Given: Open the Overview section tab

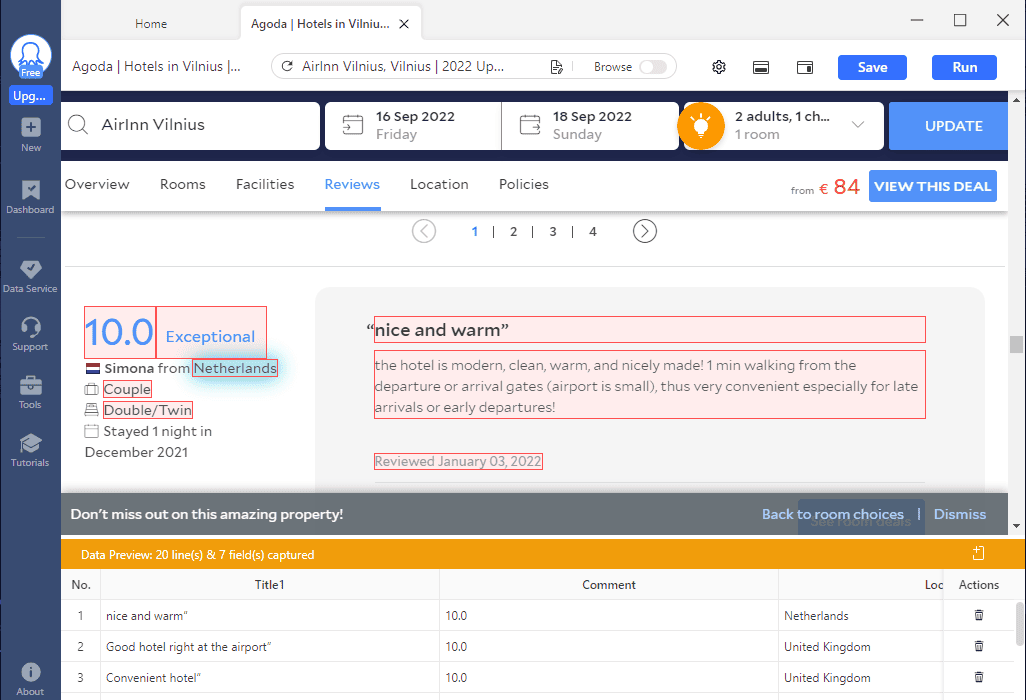Looking at the screenshot, I should (x=97, y=184).
